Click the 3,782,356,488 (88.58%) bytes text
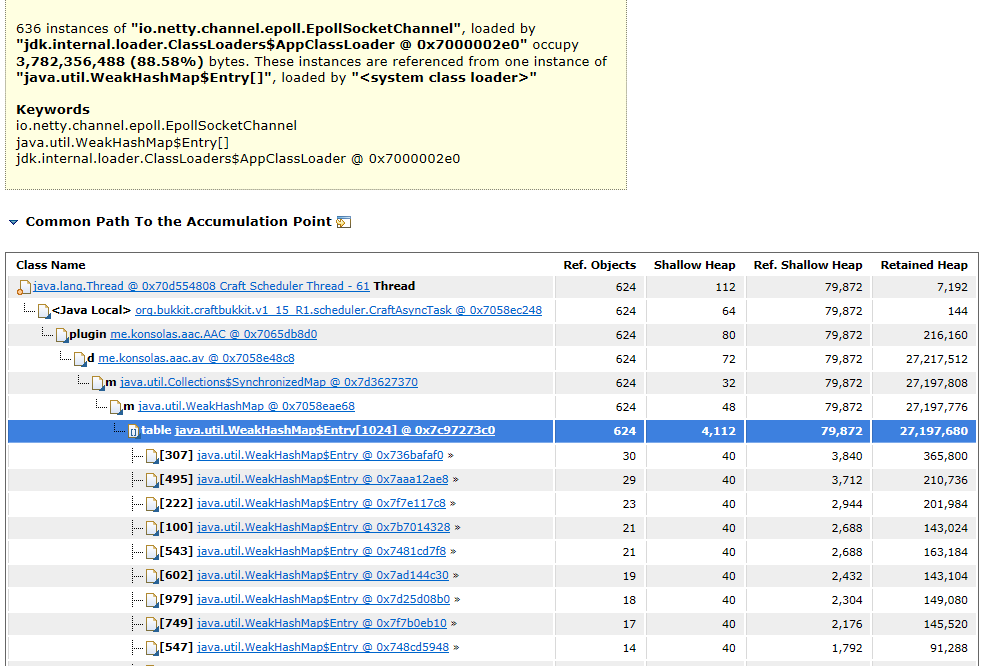 (x=110, y=62)
